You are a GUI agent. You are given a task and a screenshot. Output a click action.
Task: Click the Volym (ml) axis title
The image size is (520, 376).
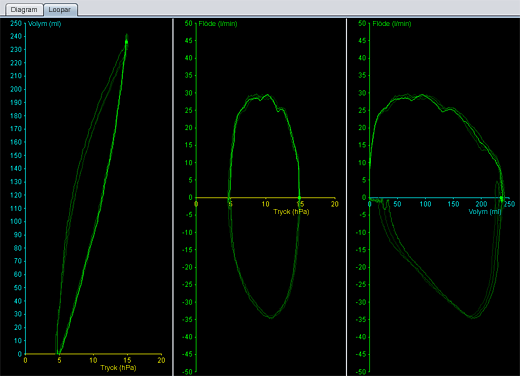coord(44,24)
